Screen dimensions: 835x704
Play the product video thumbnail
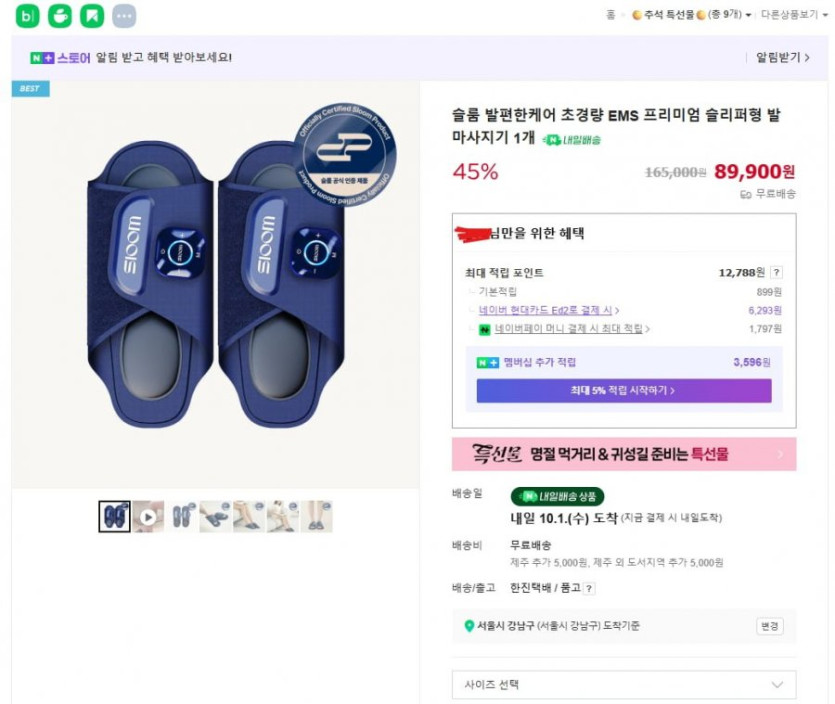pos(148,517)
